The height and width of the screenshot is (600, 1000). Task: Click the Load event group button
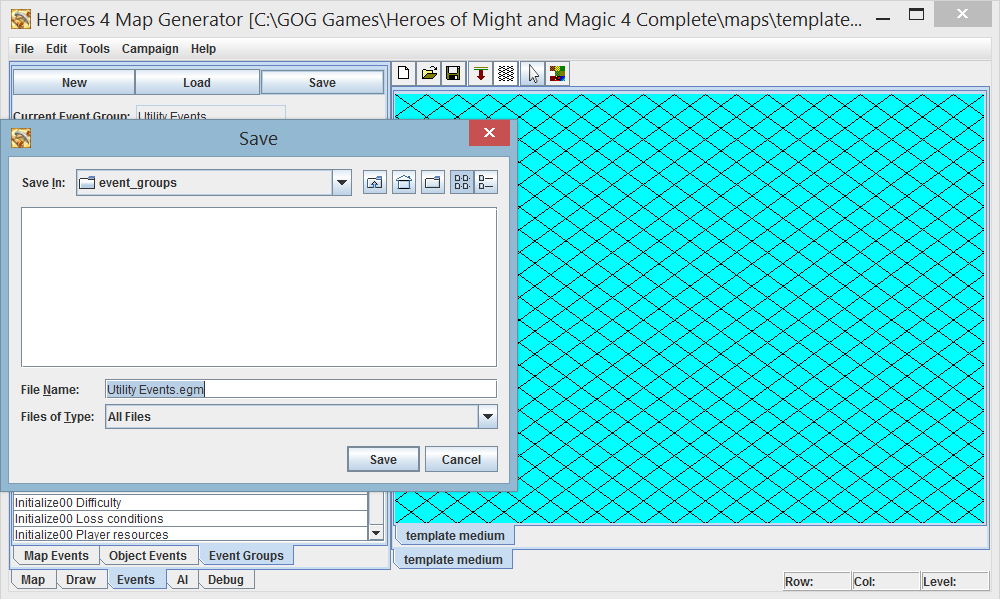click(x=196, y=83)
